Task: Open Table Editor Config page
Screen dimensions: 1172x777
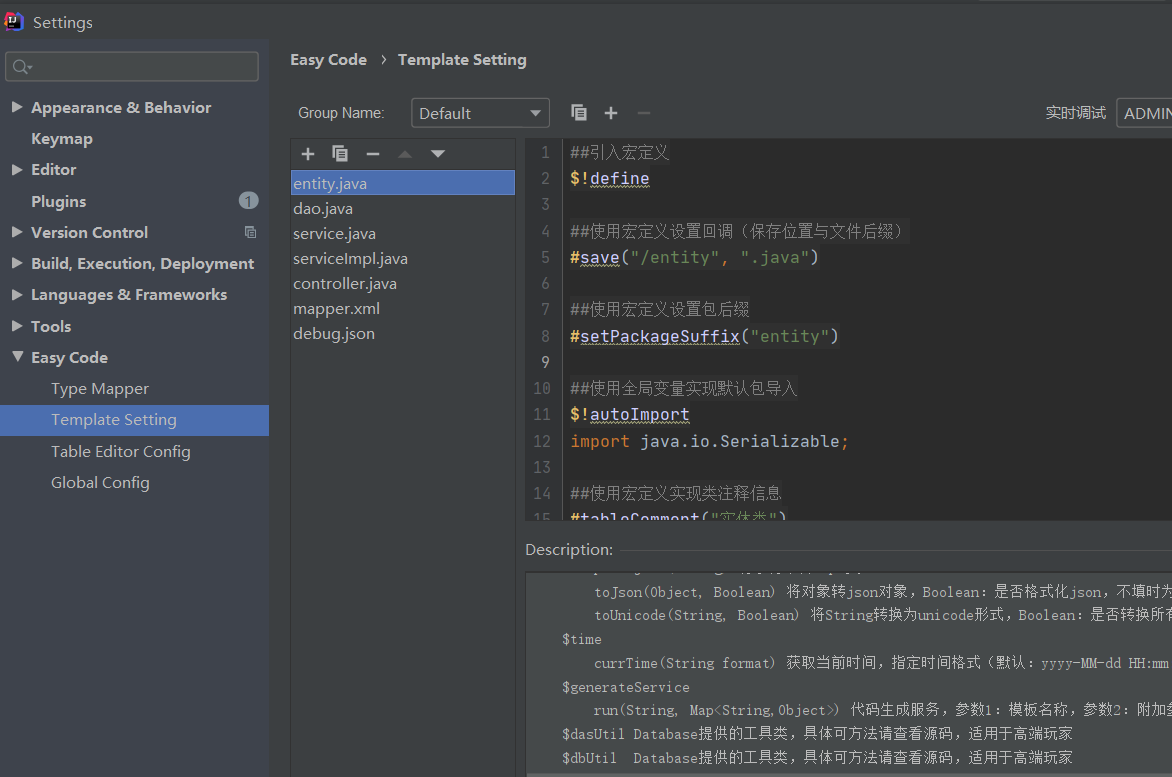Action: point(120,451)
